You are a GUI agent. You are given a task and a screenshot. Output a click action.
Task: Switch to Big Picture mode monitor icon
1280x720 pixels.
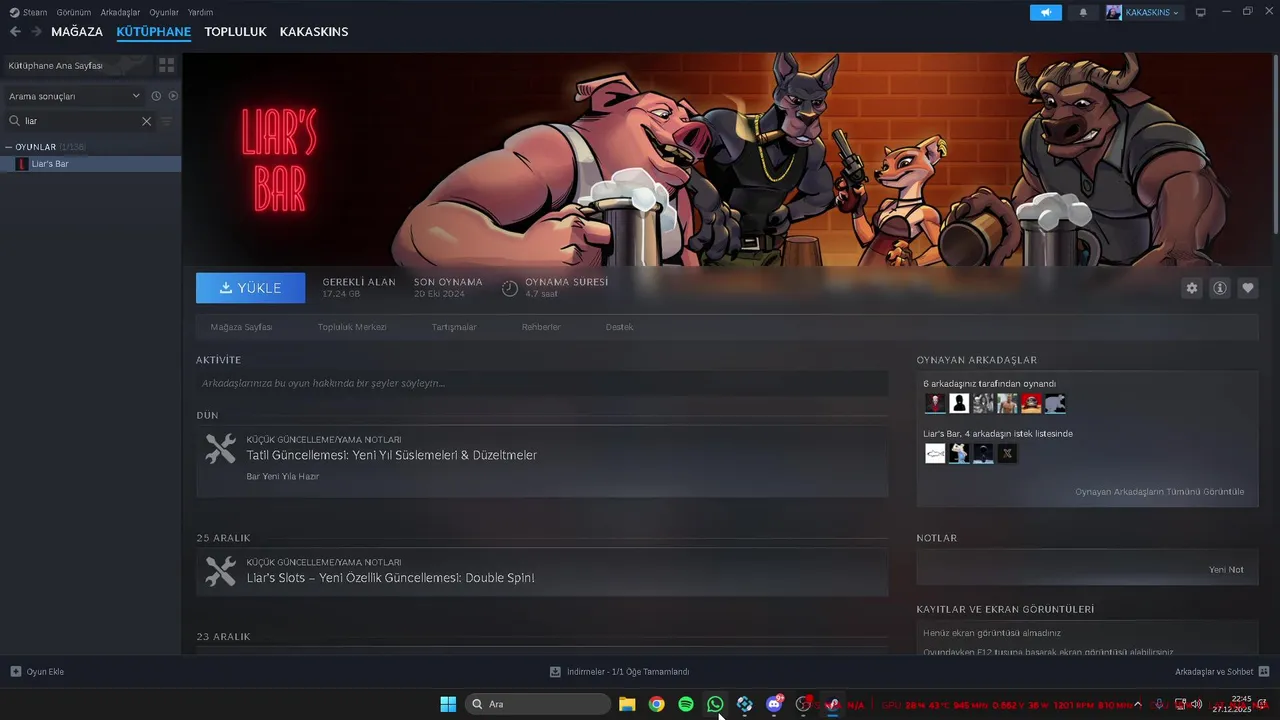coord(1201,12)
